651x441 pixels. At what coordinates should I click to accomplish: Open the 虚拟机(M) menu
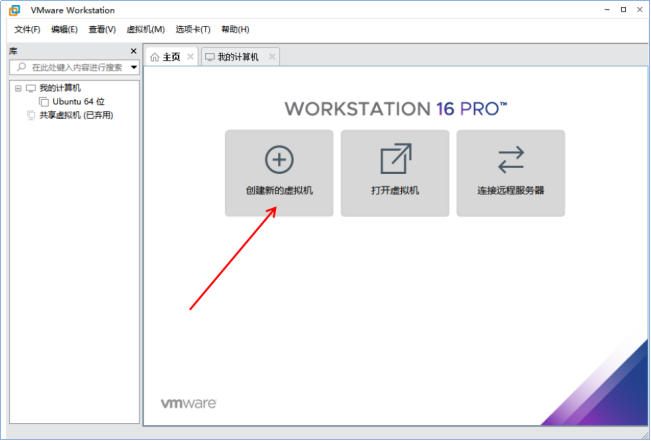(x=146, y=29)
